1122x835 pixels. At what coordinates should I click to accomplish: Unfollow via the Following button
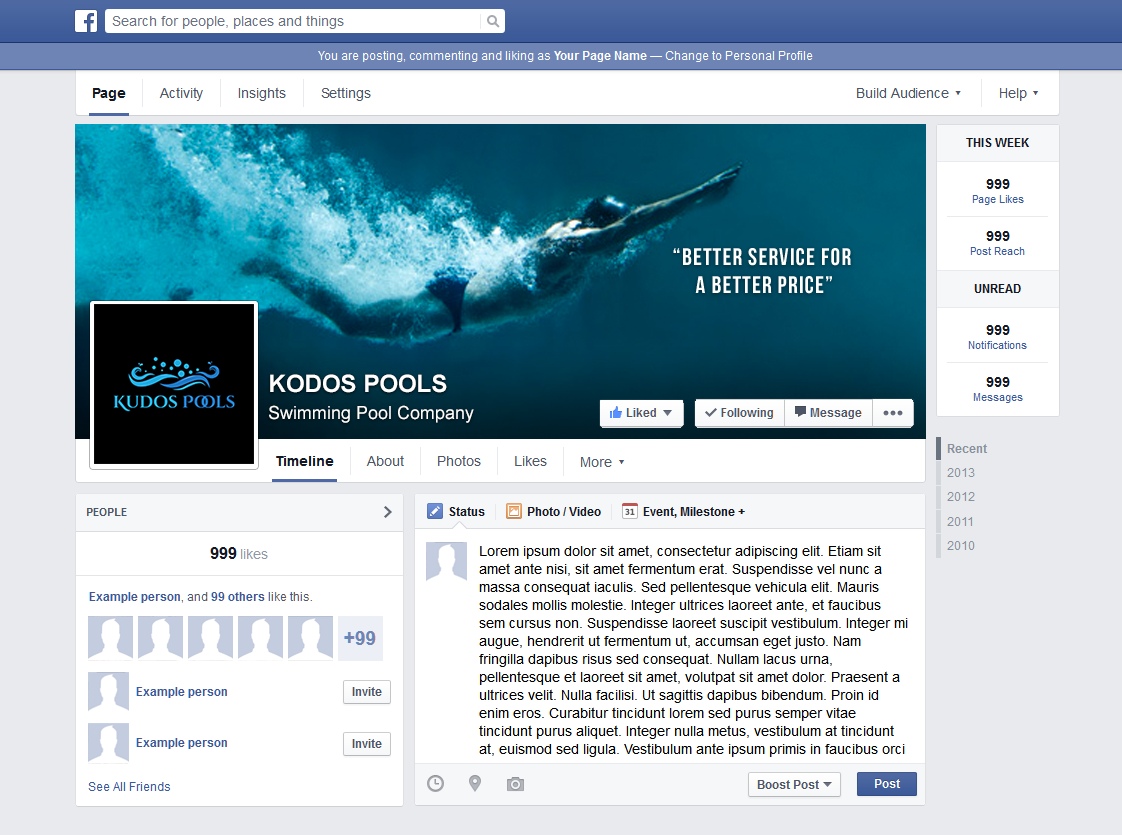(x=739, y=412)
